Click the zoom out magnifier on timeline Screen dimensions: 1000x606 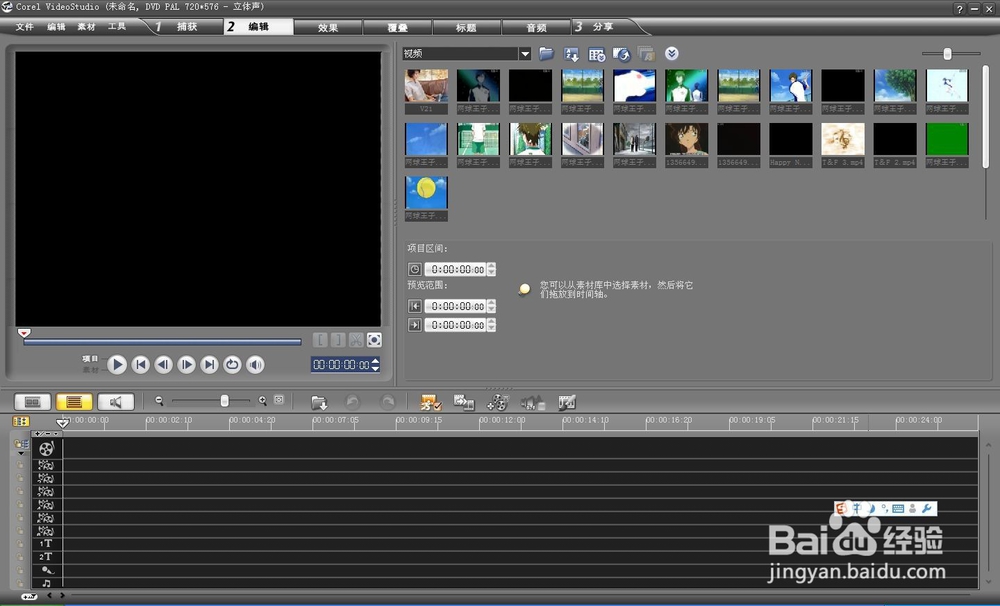click(159, 401)
